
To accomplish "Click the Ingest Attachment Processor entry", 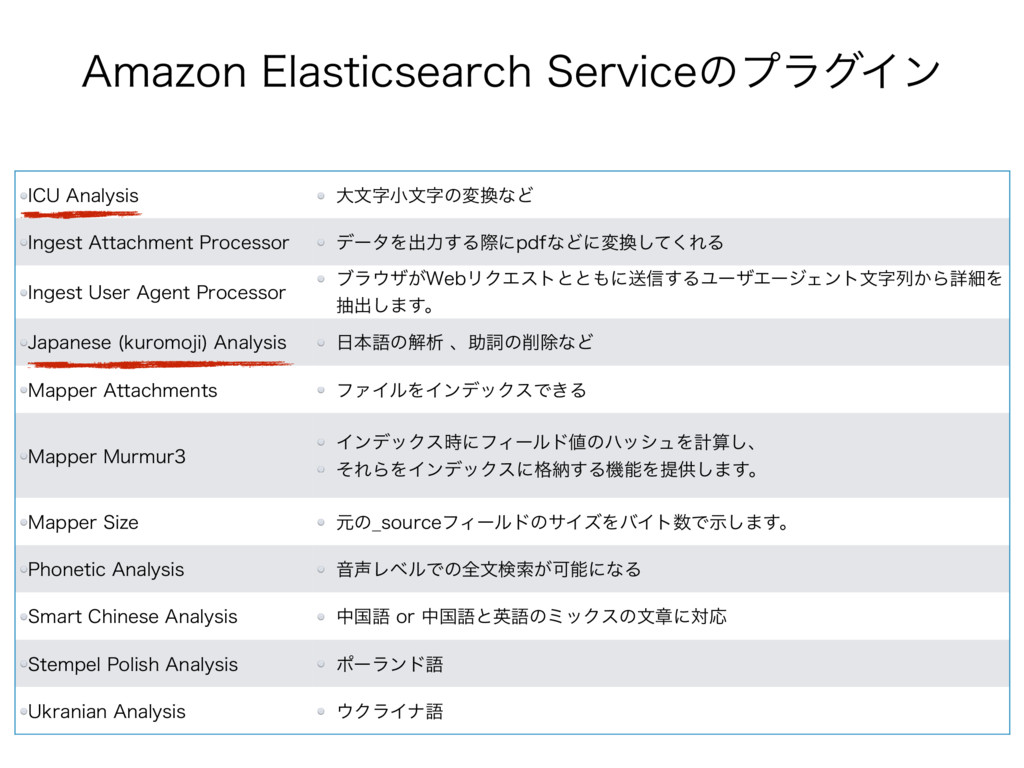I will point(158,242).
